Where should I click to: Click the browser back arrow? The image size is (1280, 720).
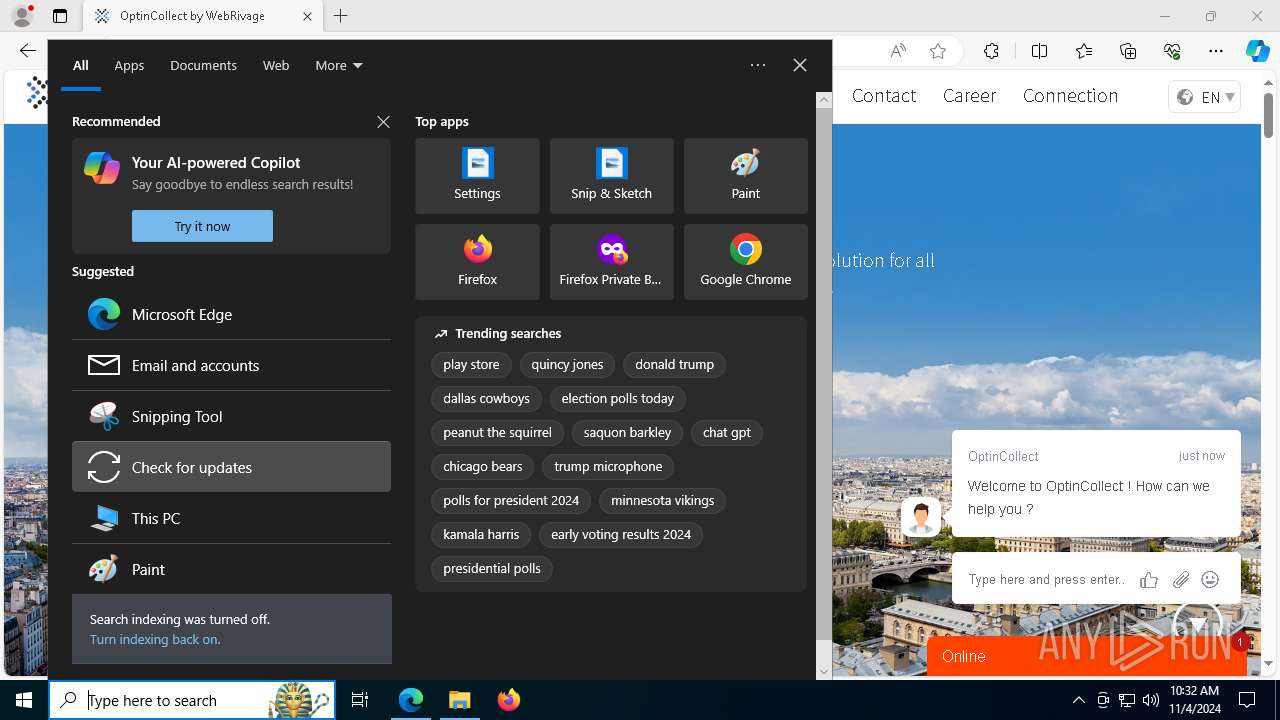click(27, 51)
